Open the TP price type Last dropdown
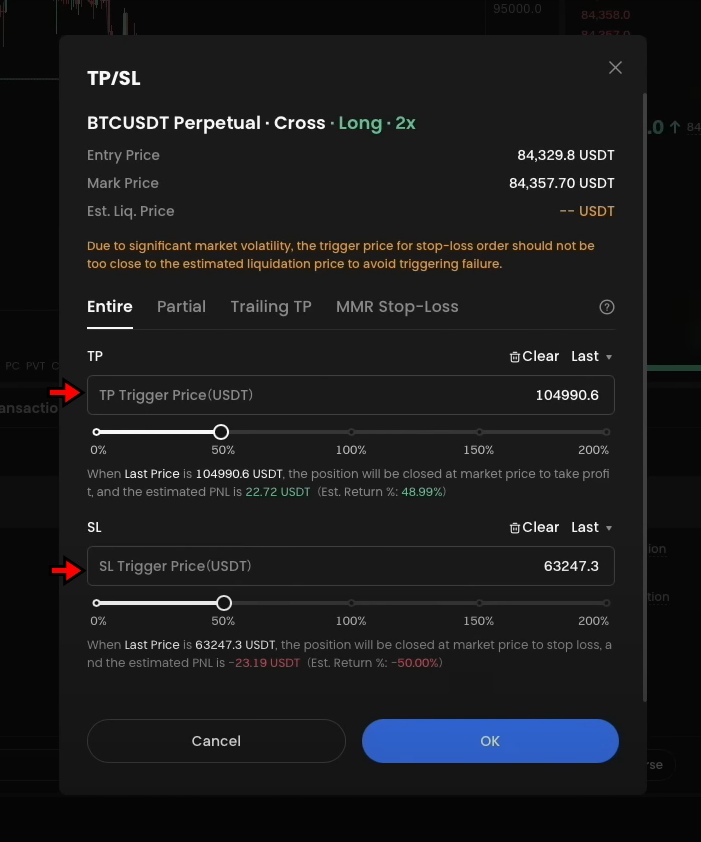Screen dimensions: 701x842 [590, 356]
